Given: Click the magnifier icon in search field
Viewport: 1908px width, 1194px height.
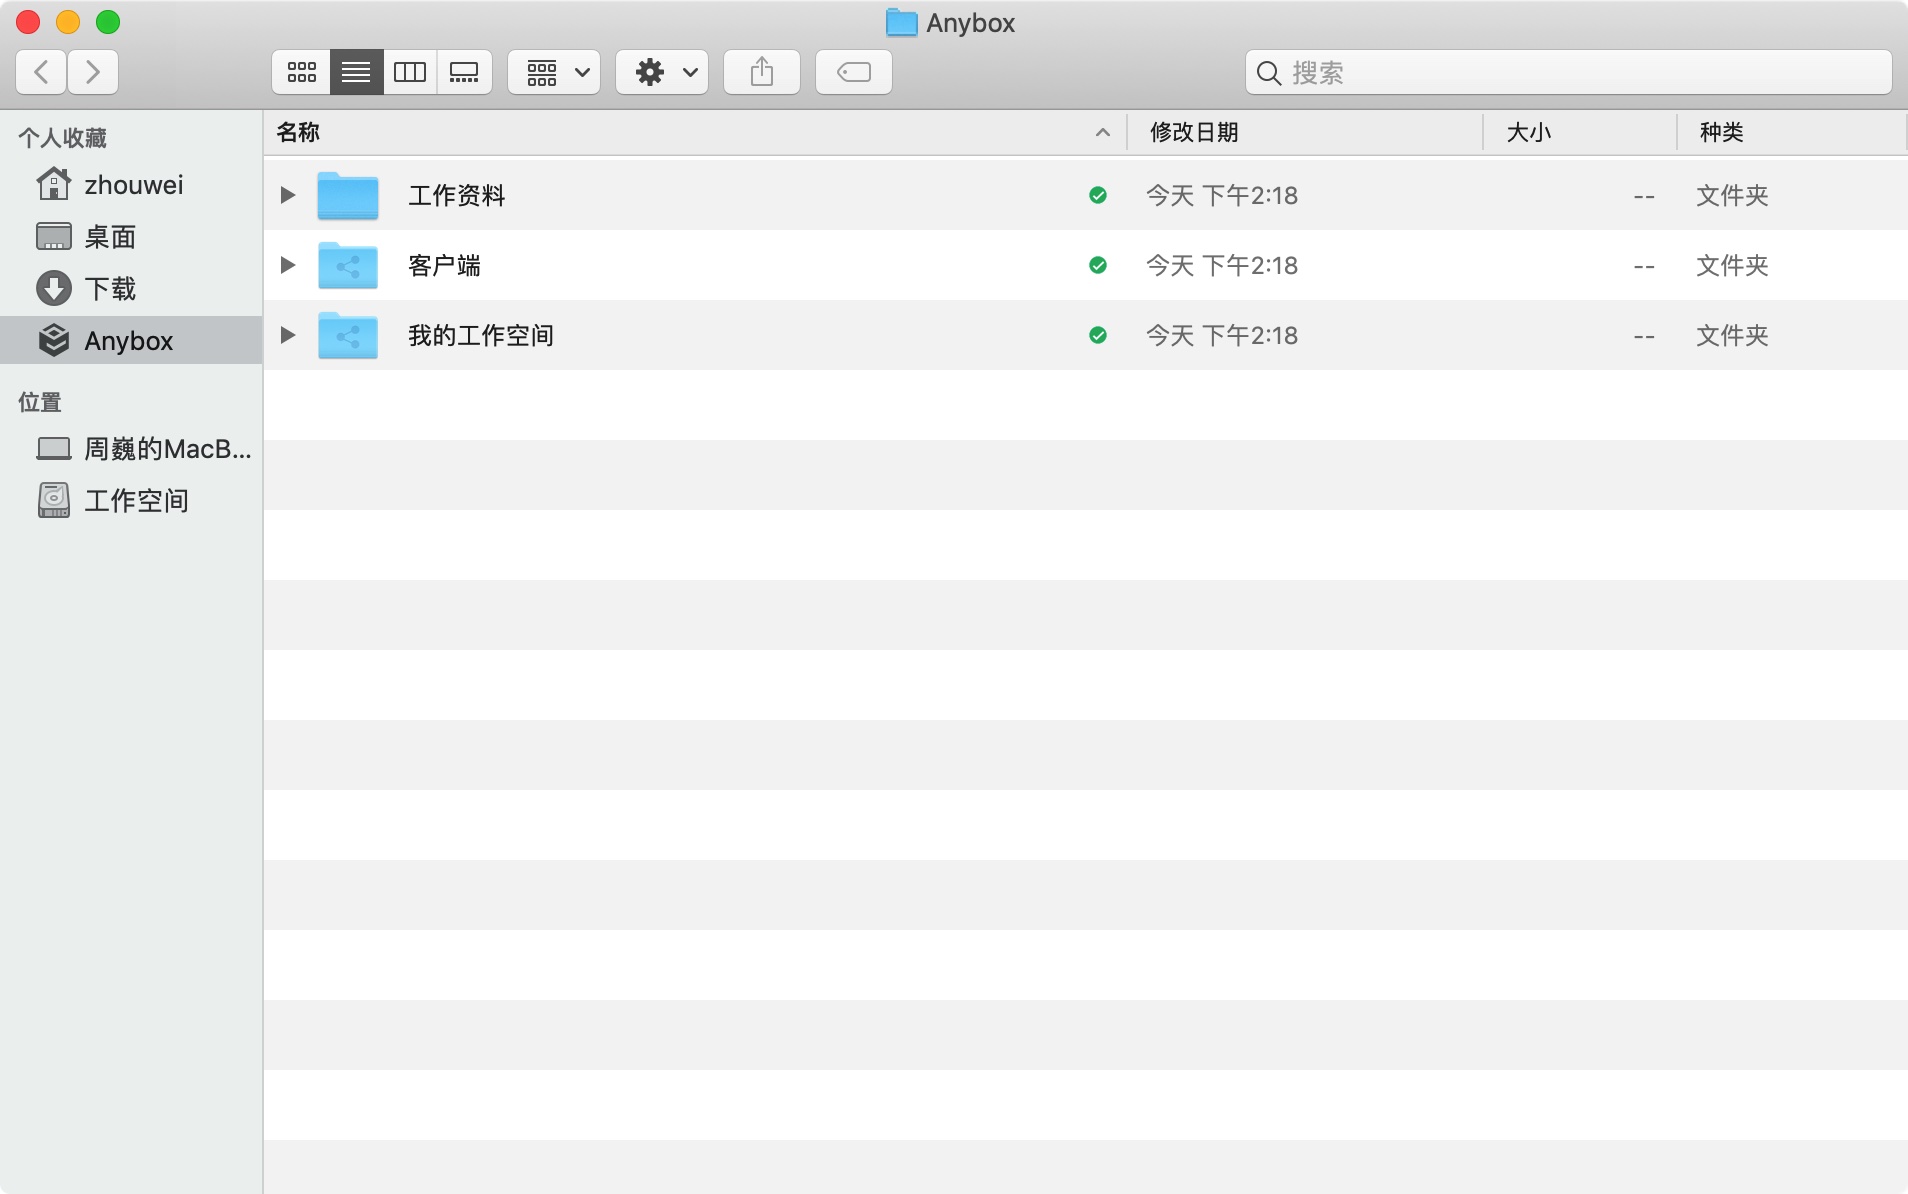Looking at the screenshot, I should click(1269, 73).
